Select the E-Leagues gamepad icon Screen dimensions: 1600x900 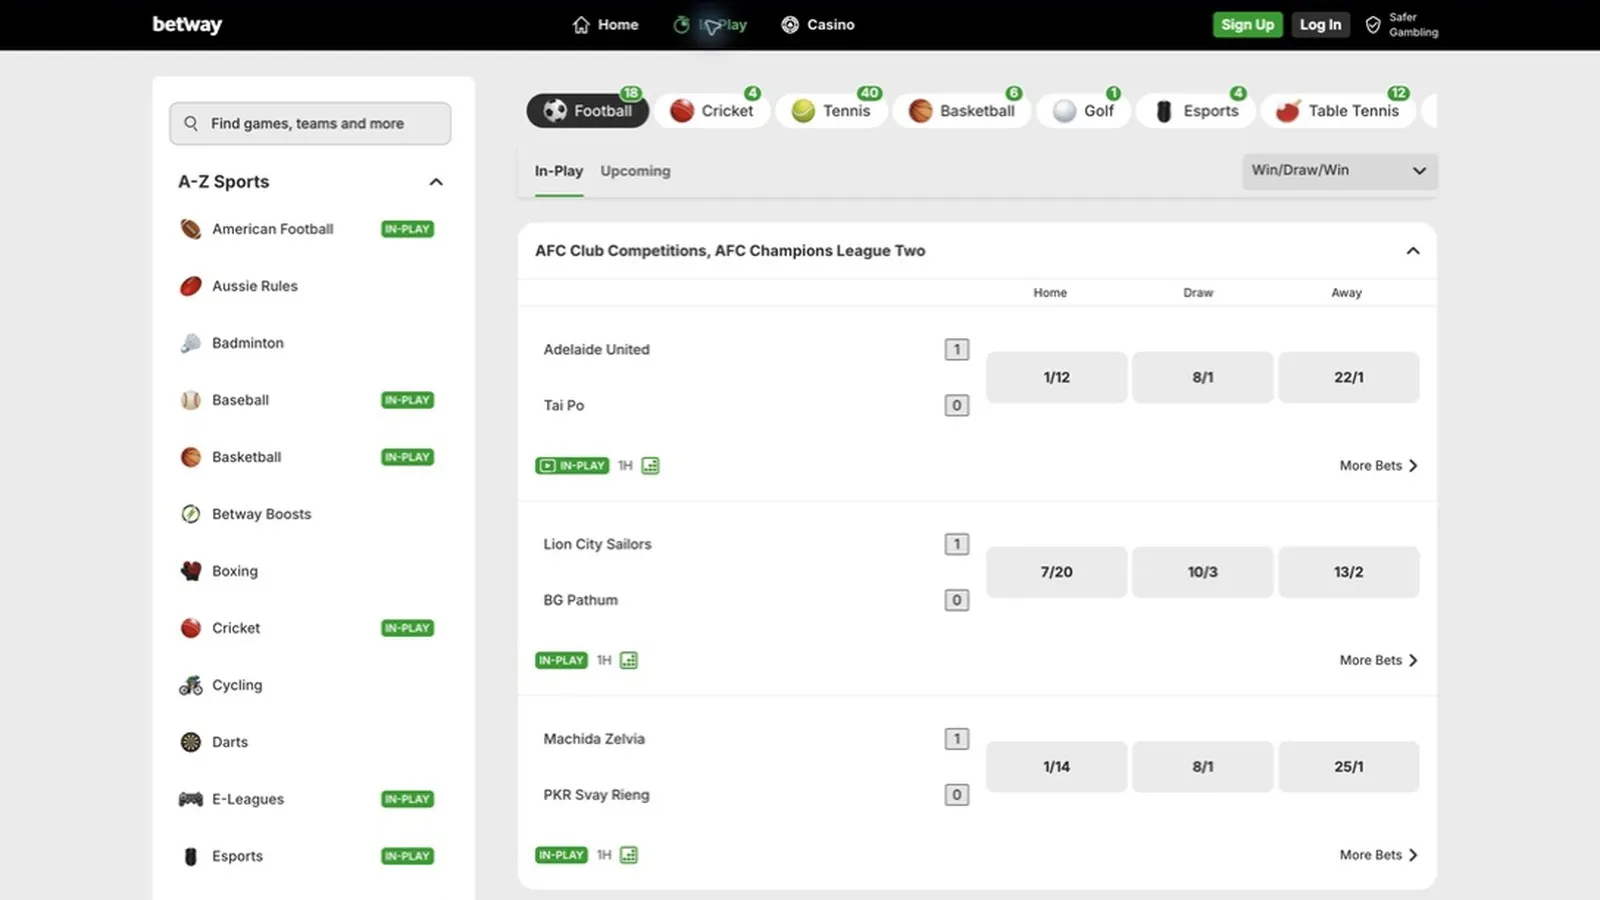(x=190, y=799)
